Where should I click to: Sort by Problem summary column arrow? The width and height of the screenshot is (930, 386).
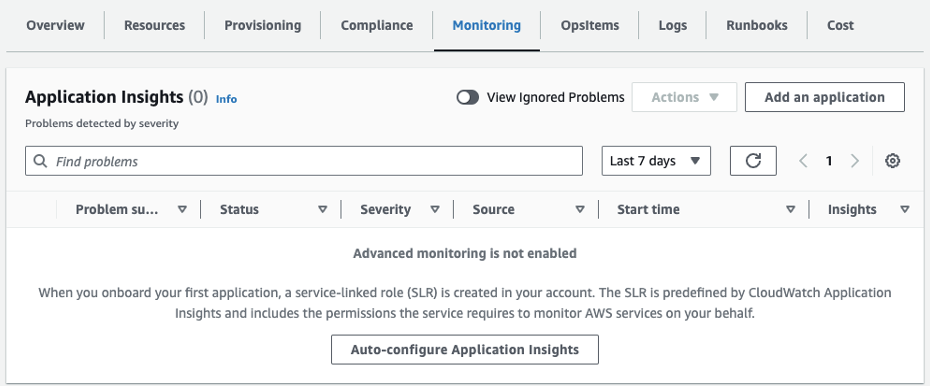pyautogui.click(x=183, y=209)
